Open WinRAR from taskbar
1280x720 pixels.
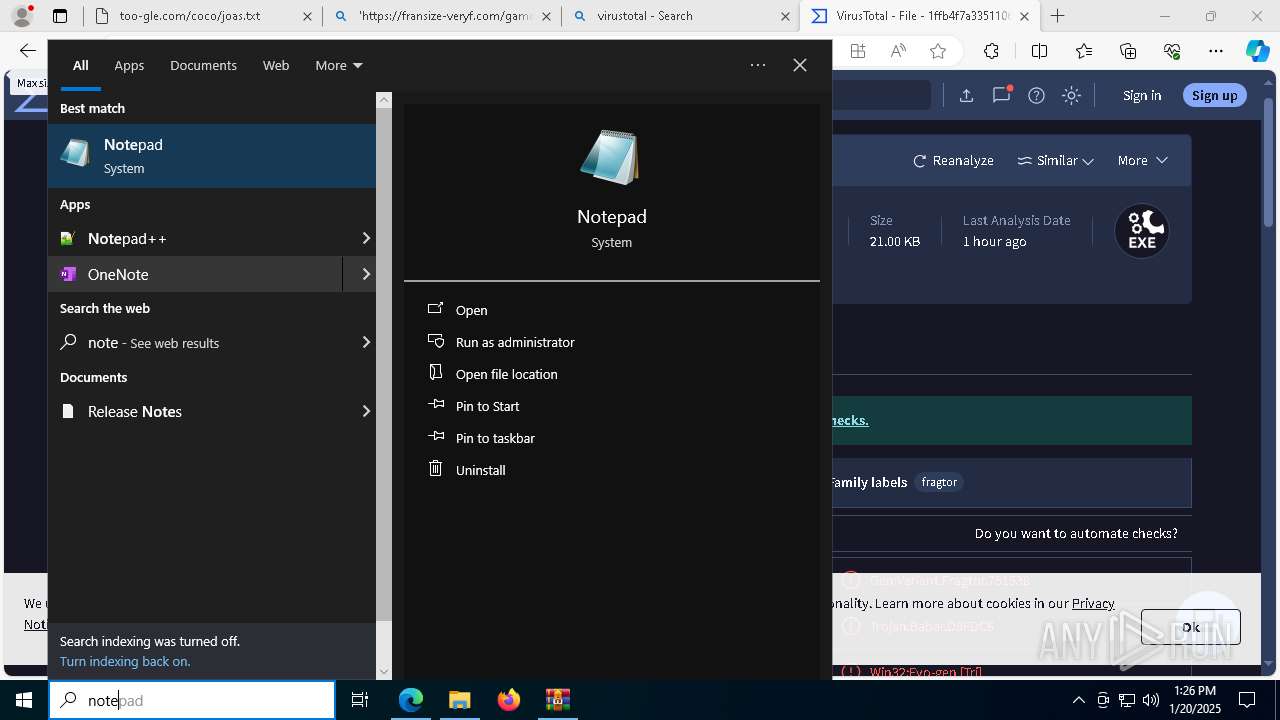pos(557,700)
